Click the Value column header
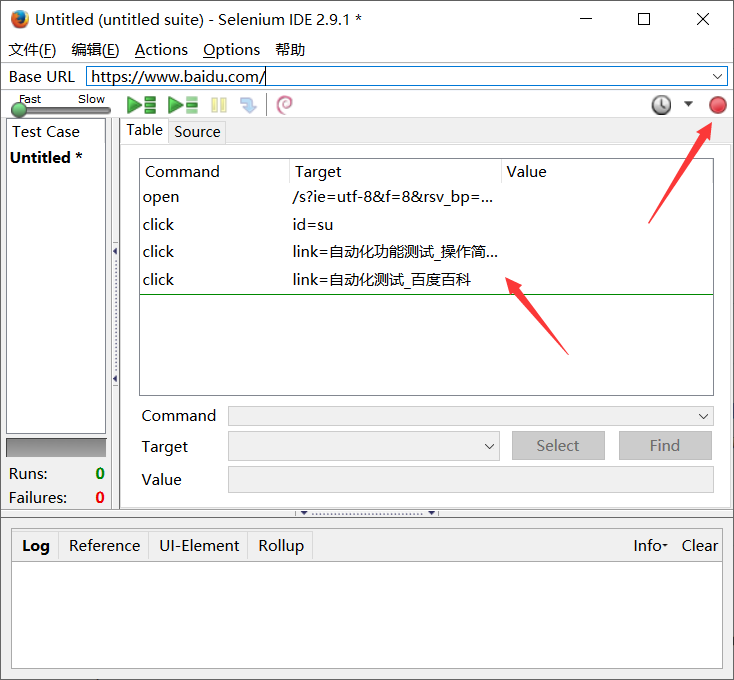The height and width of the screenshot is (680, 734). tap(607, 171)
